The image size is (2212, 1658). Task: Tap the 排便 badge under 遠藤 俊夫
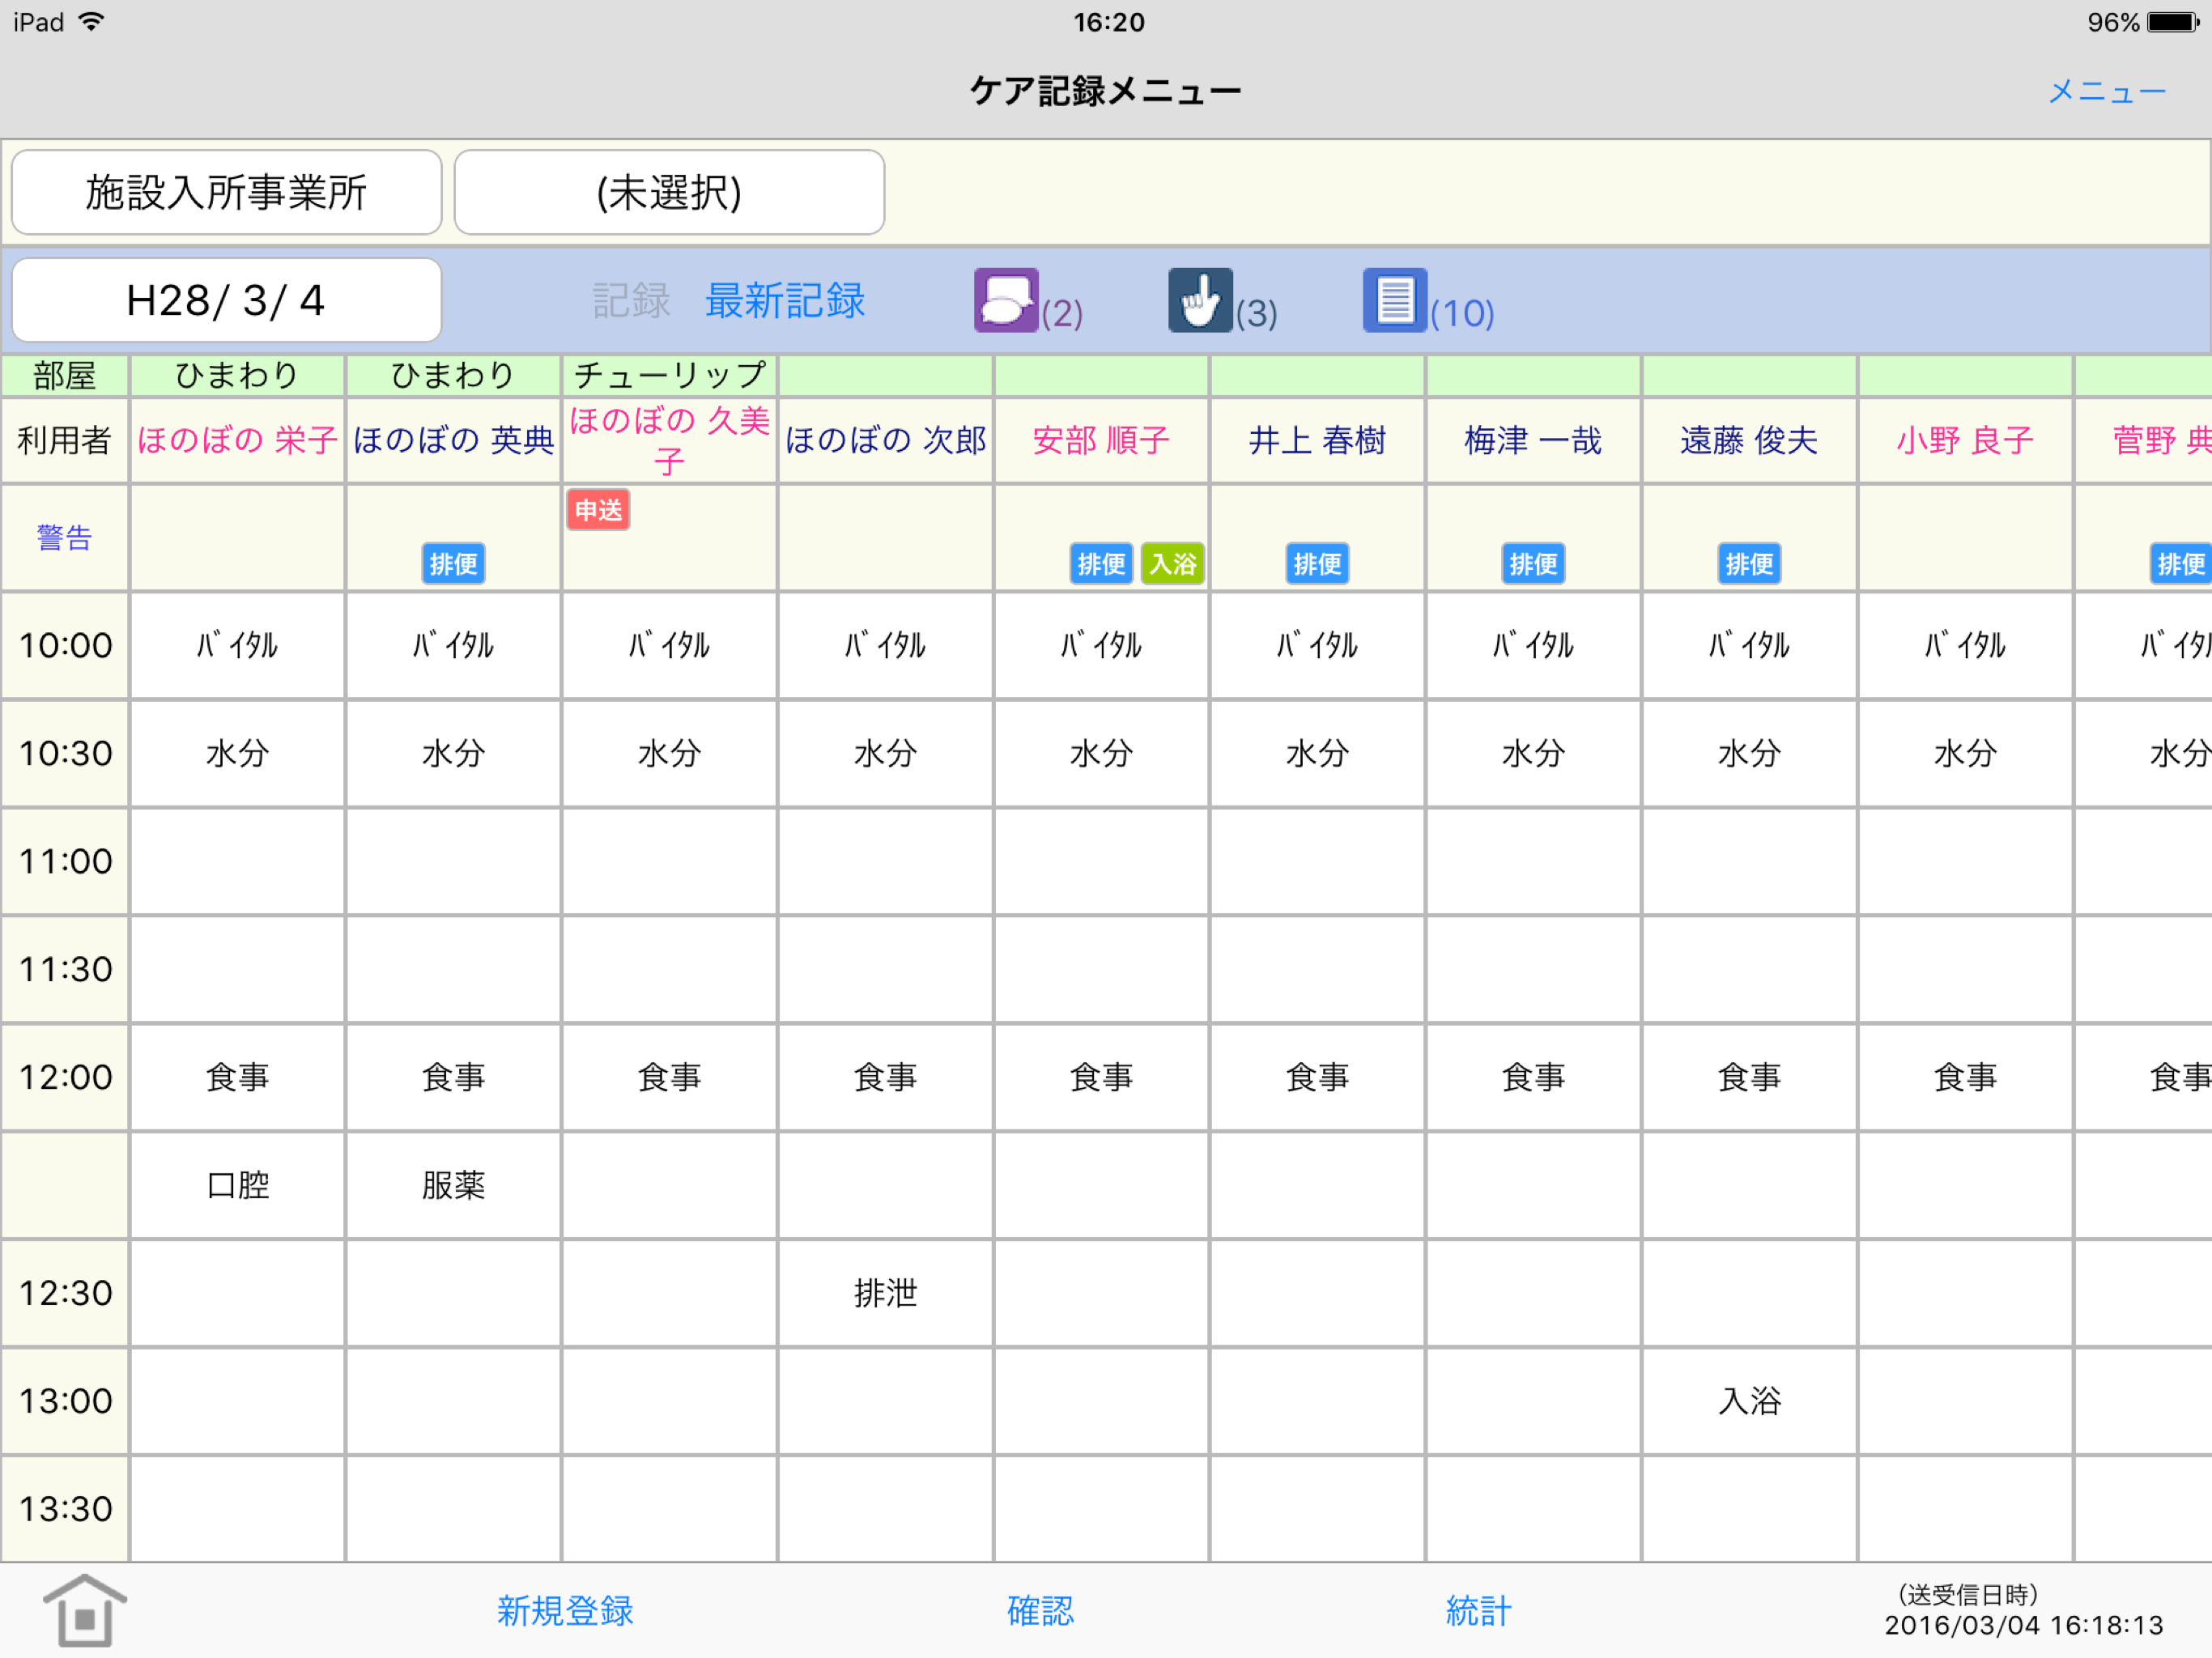pos(1749,564)
